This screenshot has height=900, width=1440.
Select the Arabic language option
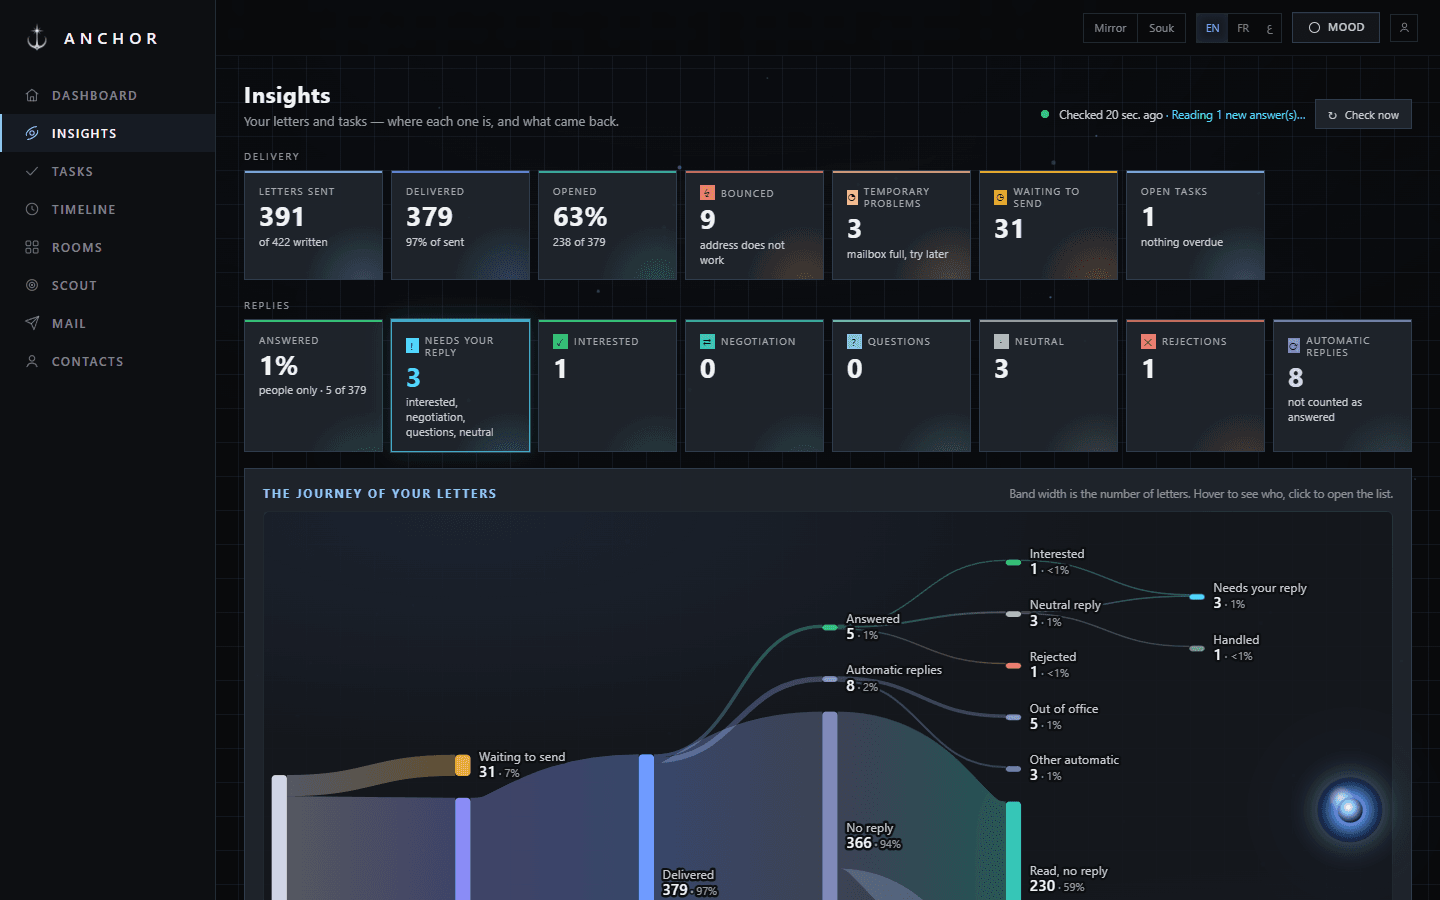click(x=1269, y=28)
